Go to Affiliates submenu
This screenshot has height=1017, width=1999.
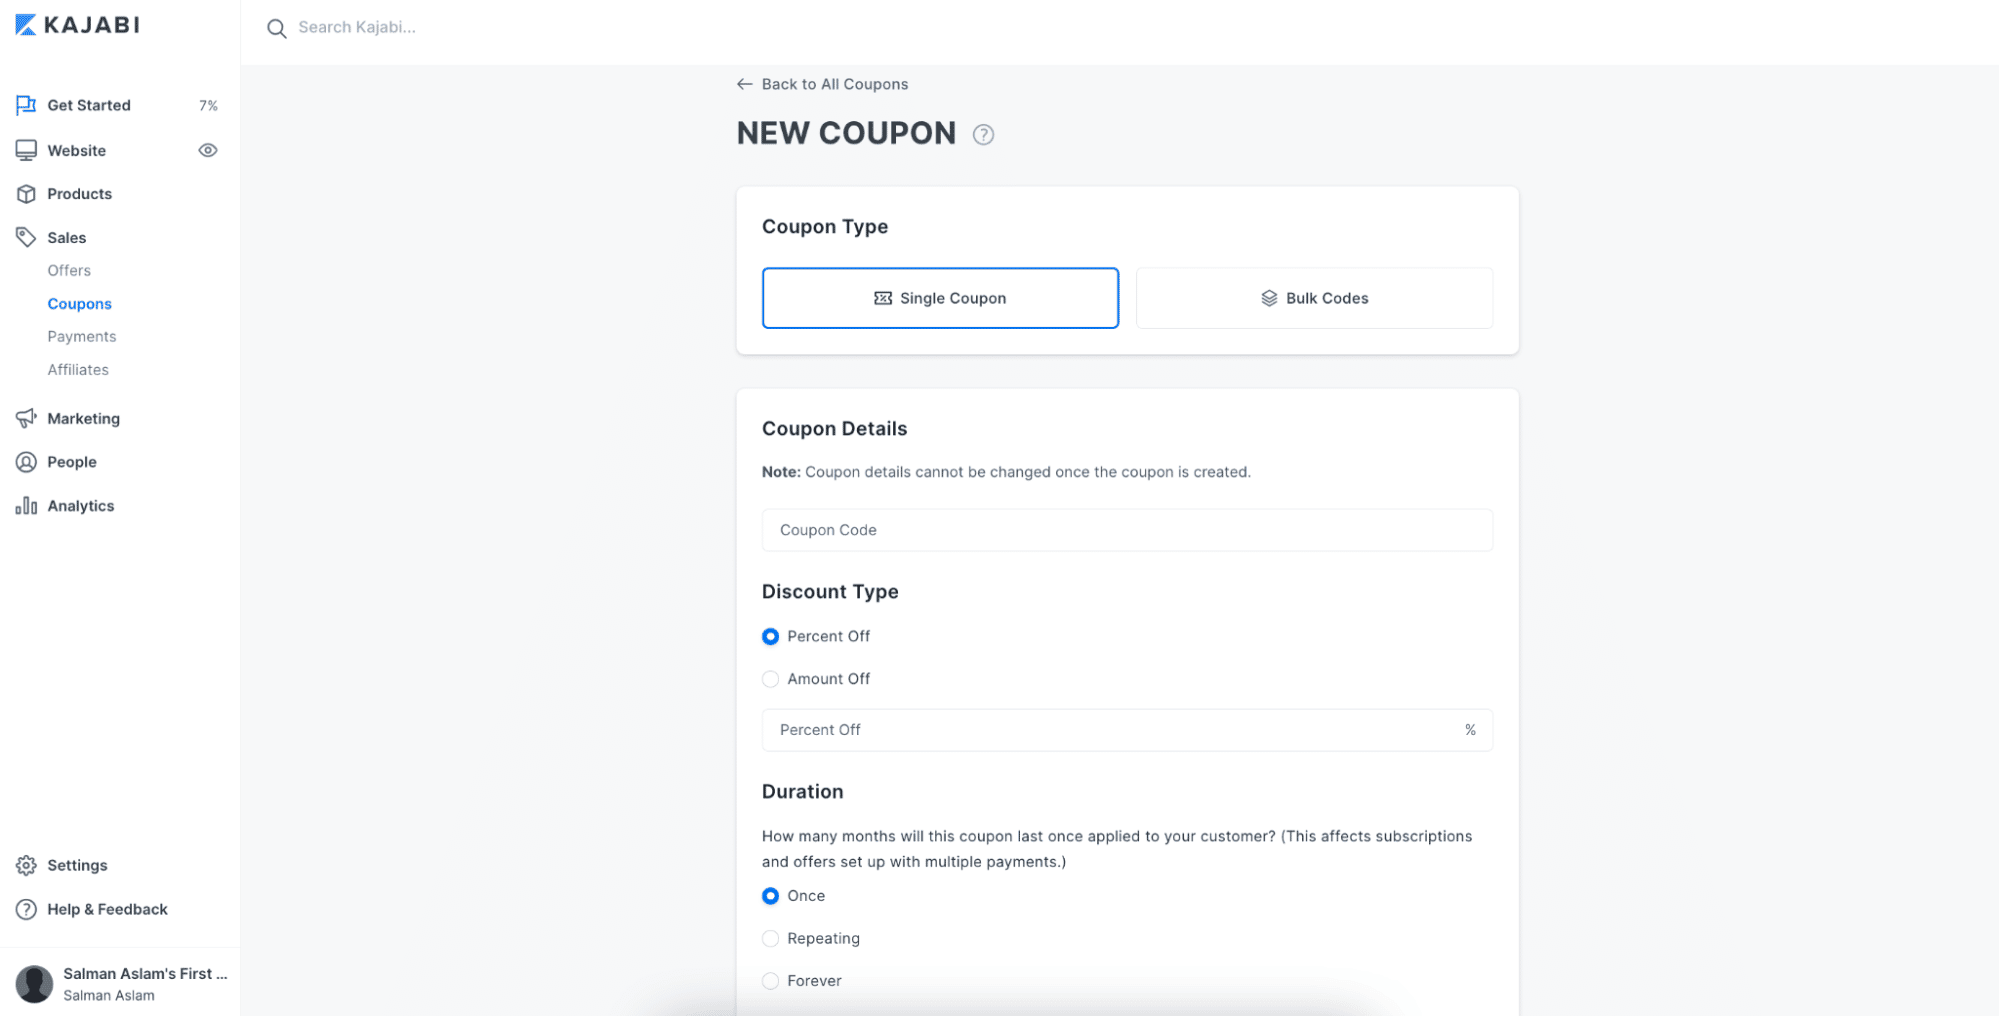pyautogui.click(x=78, y=369)
